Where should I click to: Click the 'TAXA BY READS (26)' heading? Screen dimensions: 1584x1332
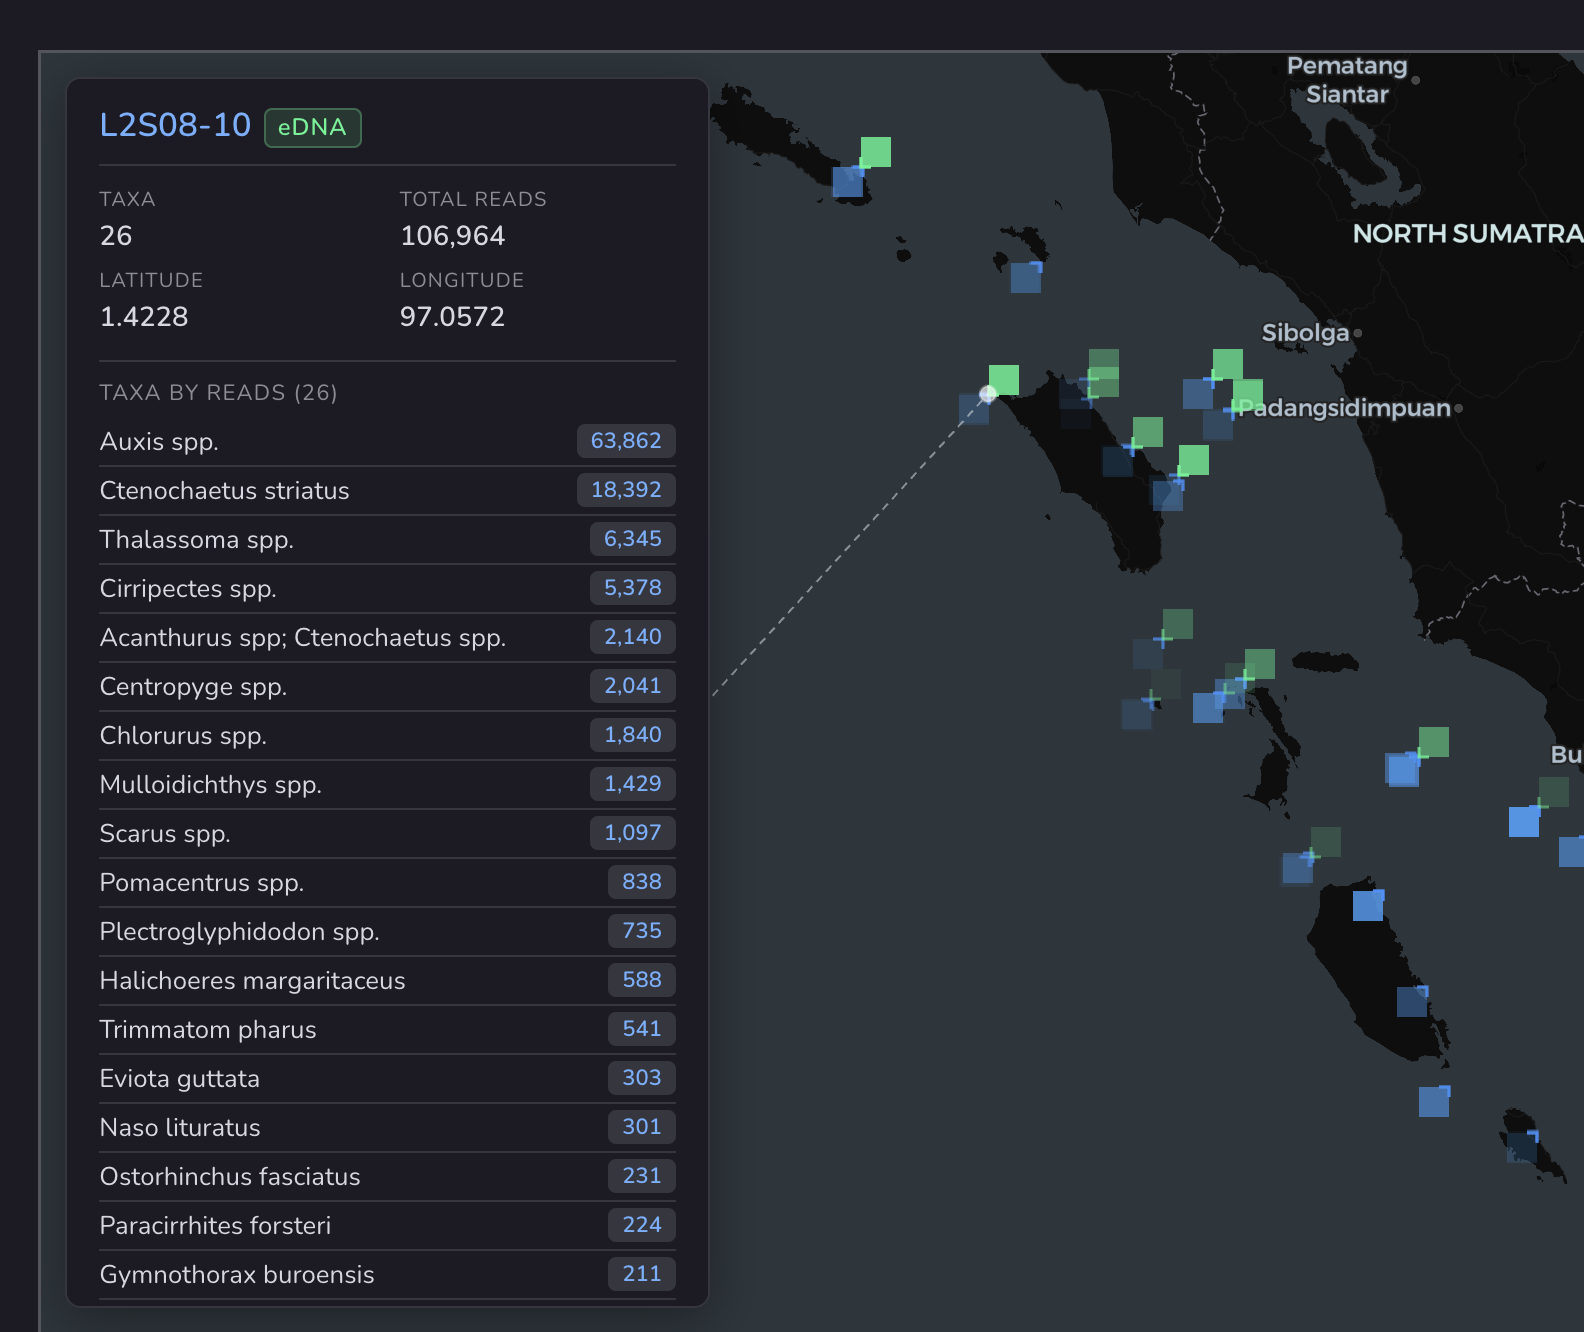[218, 392]
